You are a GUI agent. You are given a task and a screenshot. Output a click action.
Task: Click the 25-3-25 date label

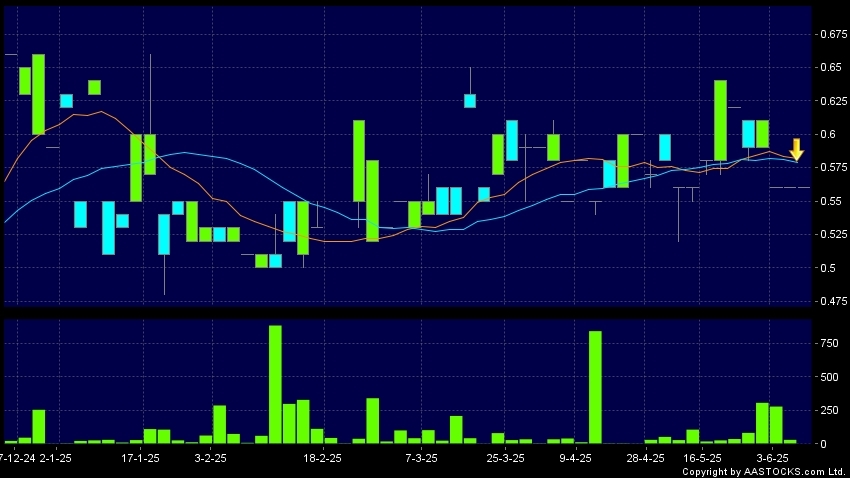[505, 458]
